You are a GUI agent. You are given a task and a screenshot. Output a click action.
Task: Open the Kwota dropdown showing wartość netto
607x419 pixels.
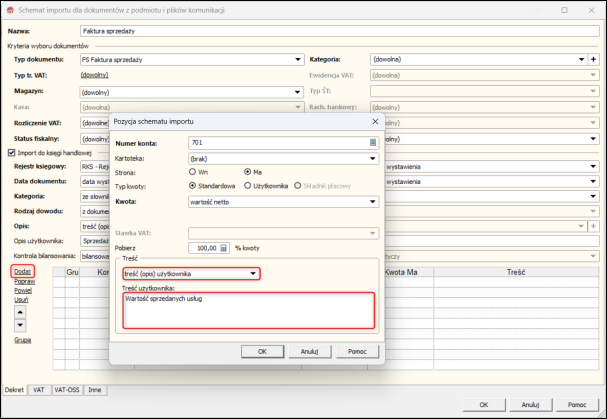point(372,202)
